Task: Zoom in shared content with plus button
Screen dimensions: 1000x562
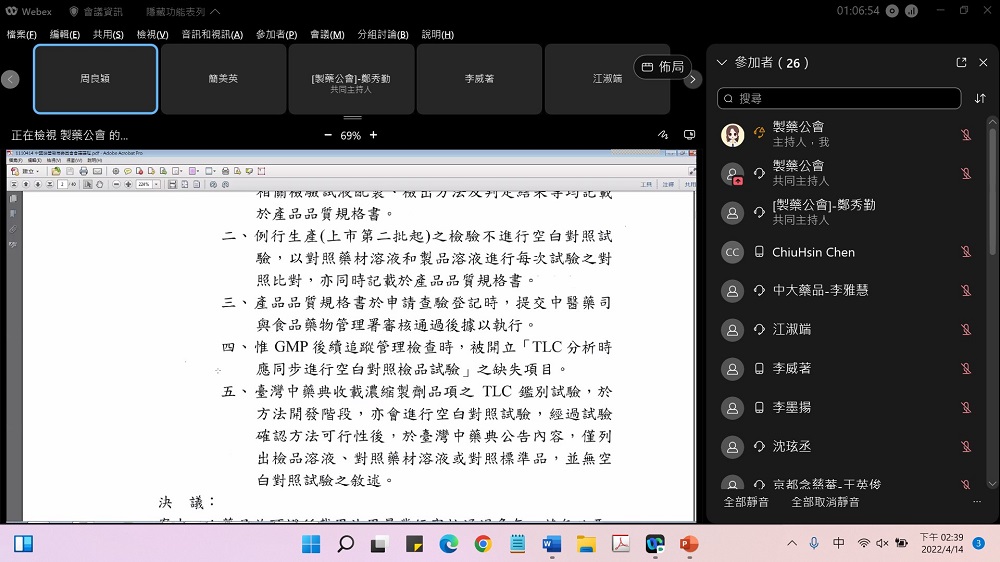Action: pyautogui.click(x=374, y=135)
